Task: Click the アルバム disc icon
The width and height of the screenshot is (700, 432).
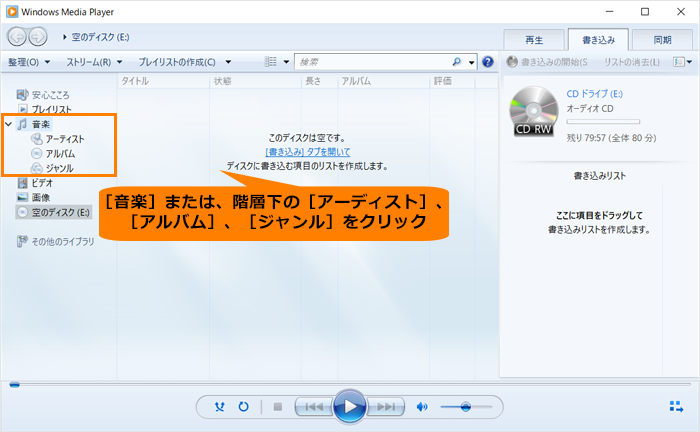Action: [x=37, y=154]
